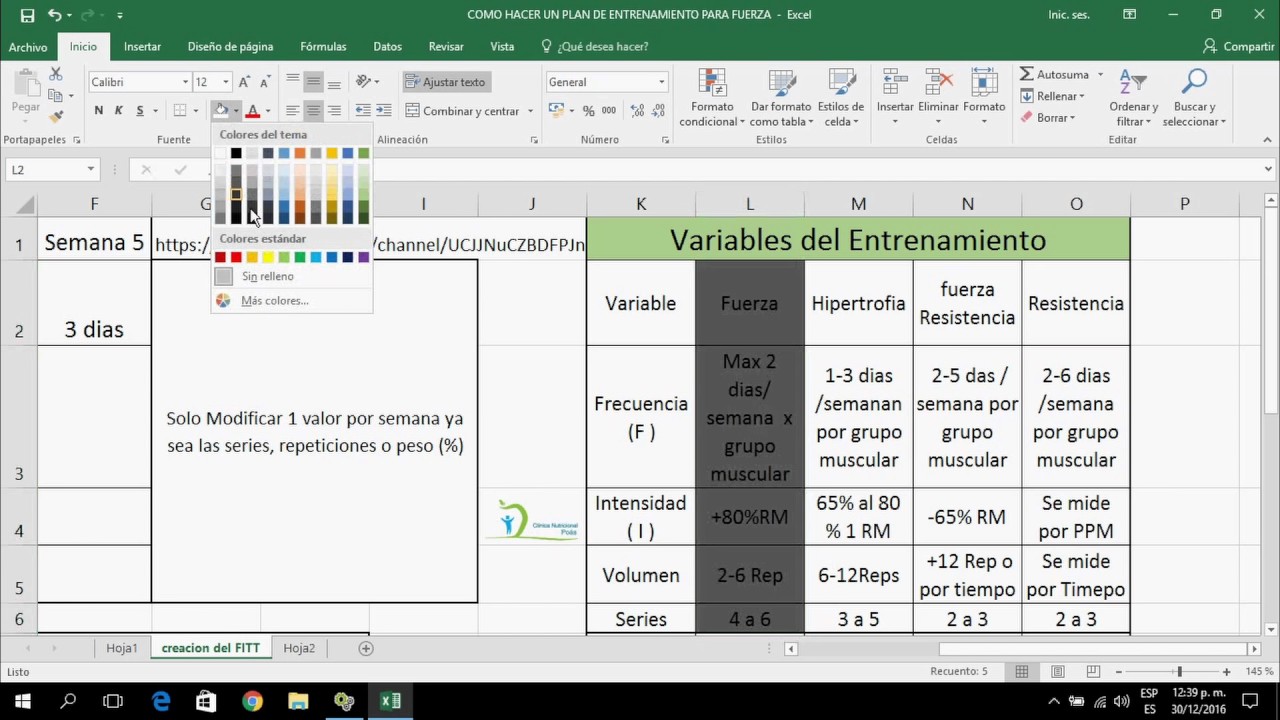Image resolution: width=1280 pixels, height=720 pixels.
Task: Apply the red font color A
Action: (253, 111)
